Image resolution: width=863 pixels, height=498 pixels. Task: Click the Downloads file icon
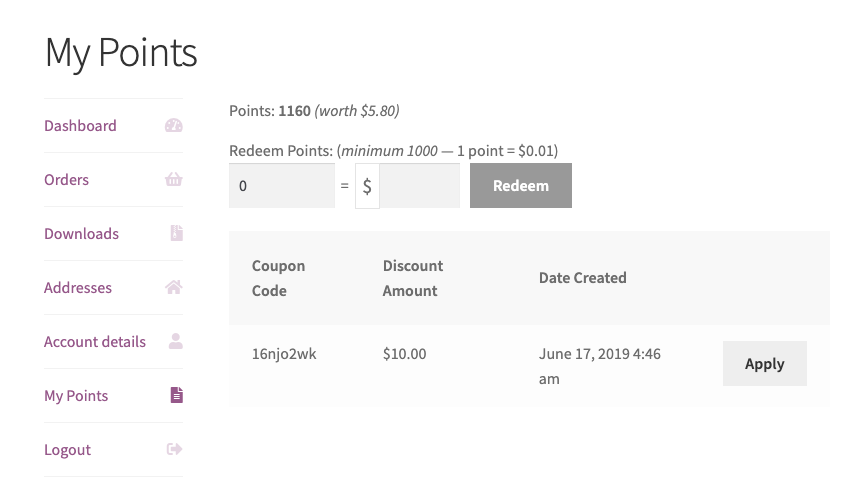[x=176, y=233]
